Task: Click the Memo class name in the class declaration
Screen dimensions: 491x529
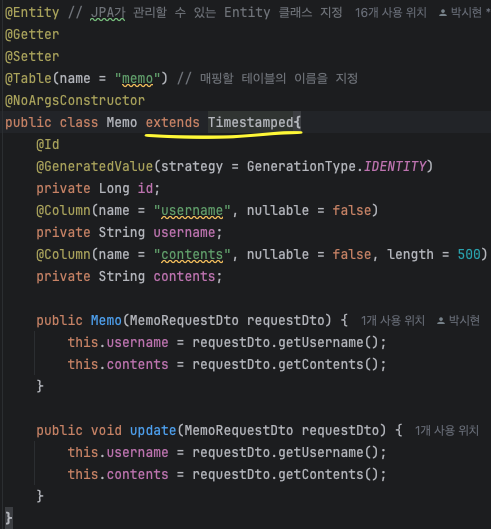Action: pyautogui.click(x=122, y=122)
